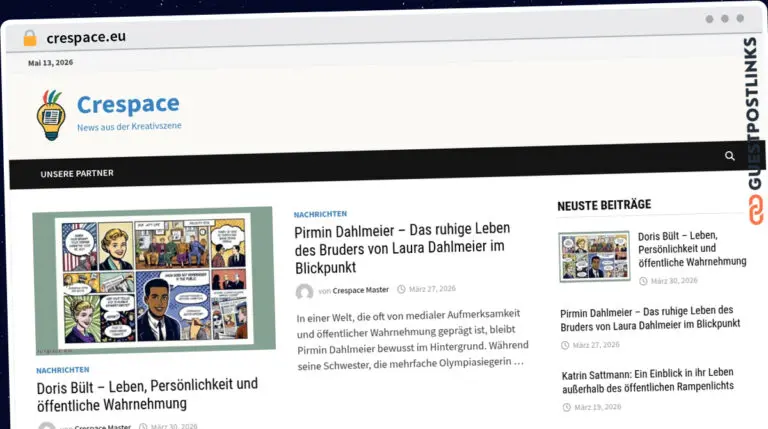Click the Guestpostlinks chain-link icon
768x429 pixels.
756,210
